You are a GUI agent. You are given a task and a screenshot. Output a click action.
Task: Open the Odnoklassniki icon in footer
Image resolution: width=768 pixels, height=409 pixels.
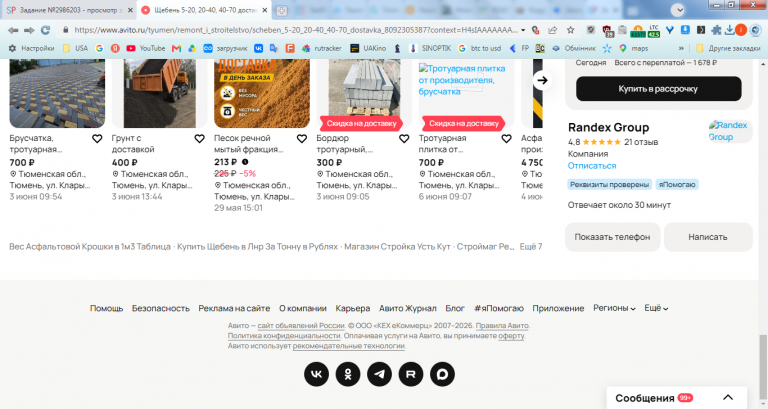[348, 374]
